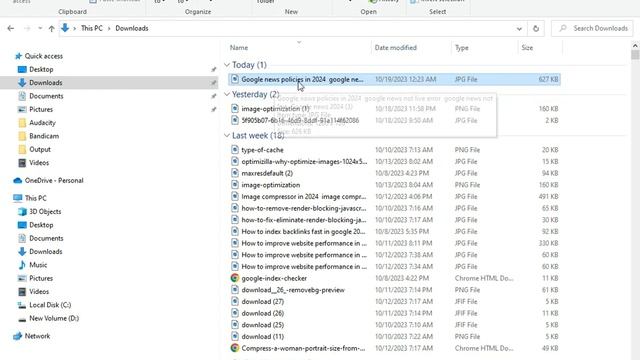Click 'Downloads' in the address path
The image size is (640, 360).
click(x=132, y=28)
